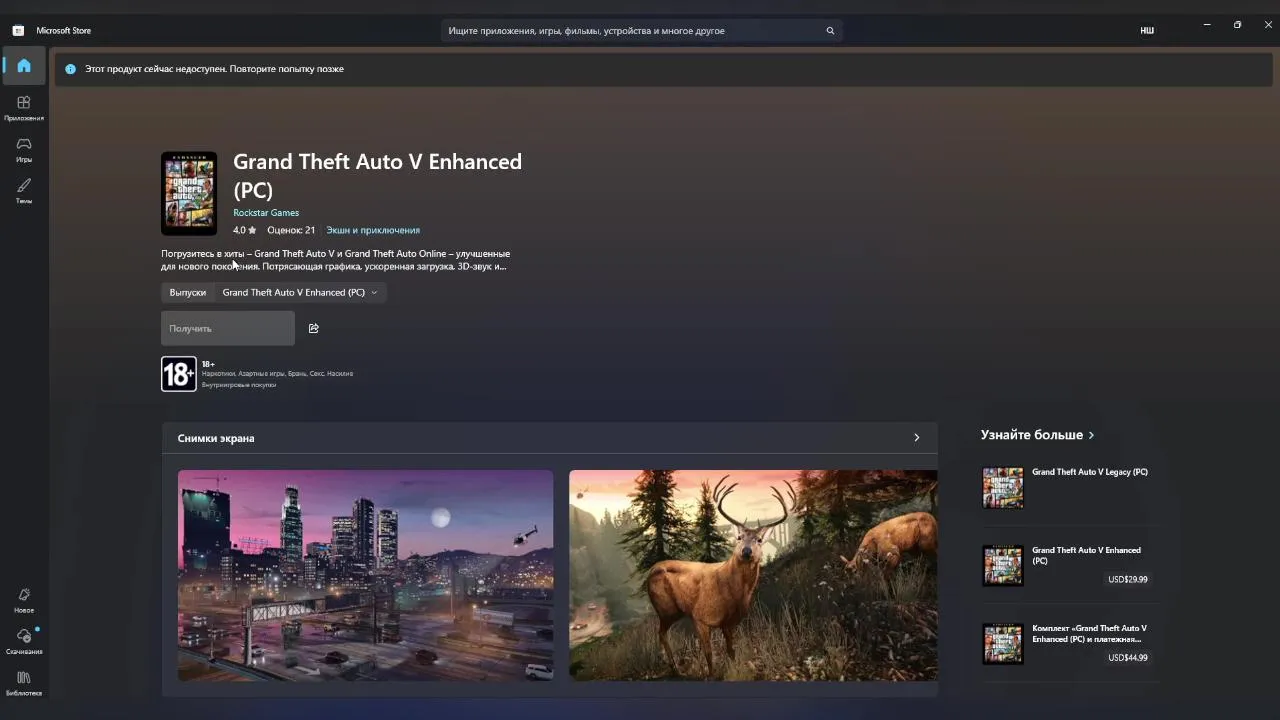Open Grand Theft Auto V Legacy (PC) item
This screenshot has width=1280, height=720.
(1071, 488)
